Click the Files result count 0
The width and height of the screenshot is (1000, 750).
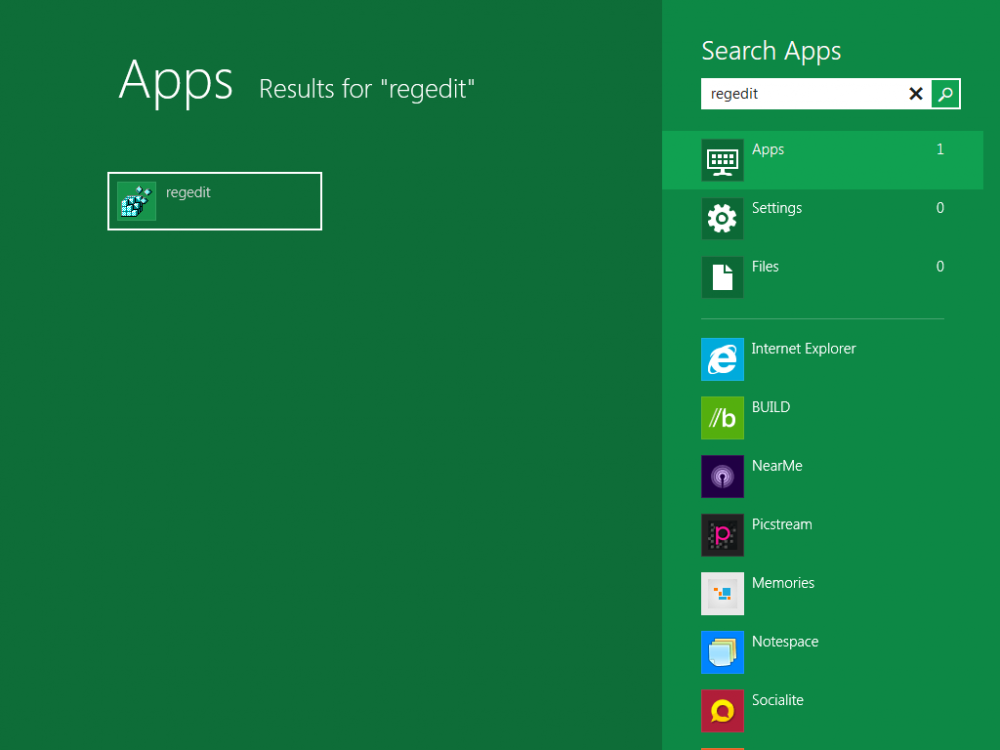[x=940, y=267]
